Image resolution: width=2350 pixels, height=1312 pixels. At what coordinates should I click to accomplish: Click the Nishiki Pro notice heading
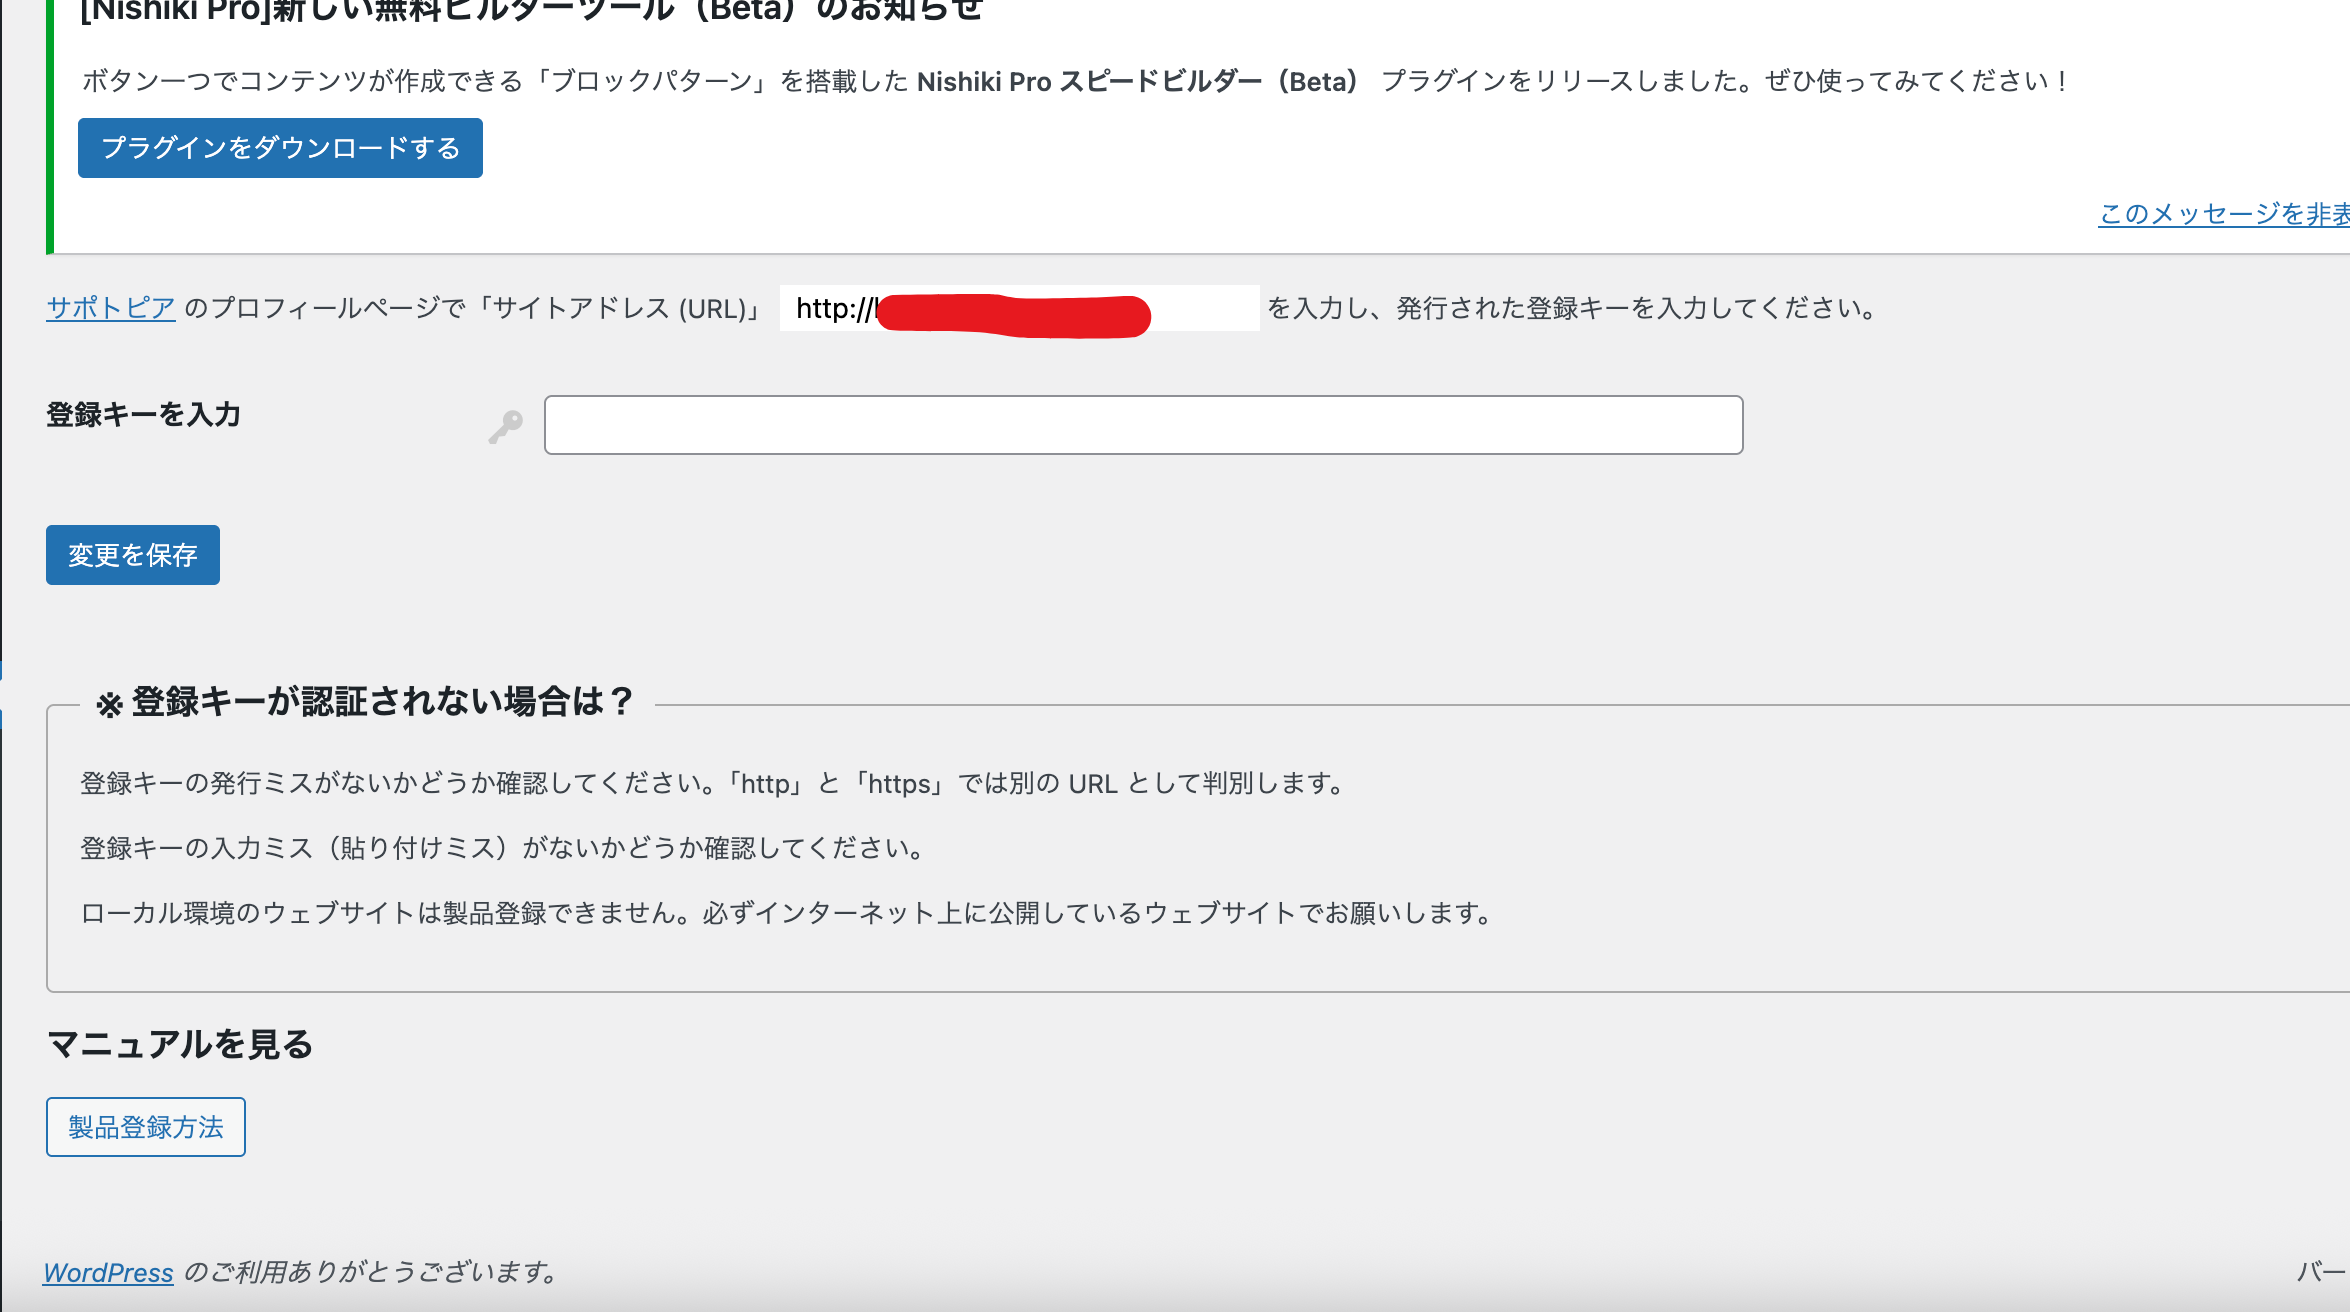click(532, 12)
